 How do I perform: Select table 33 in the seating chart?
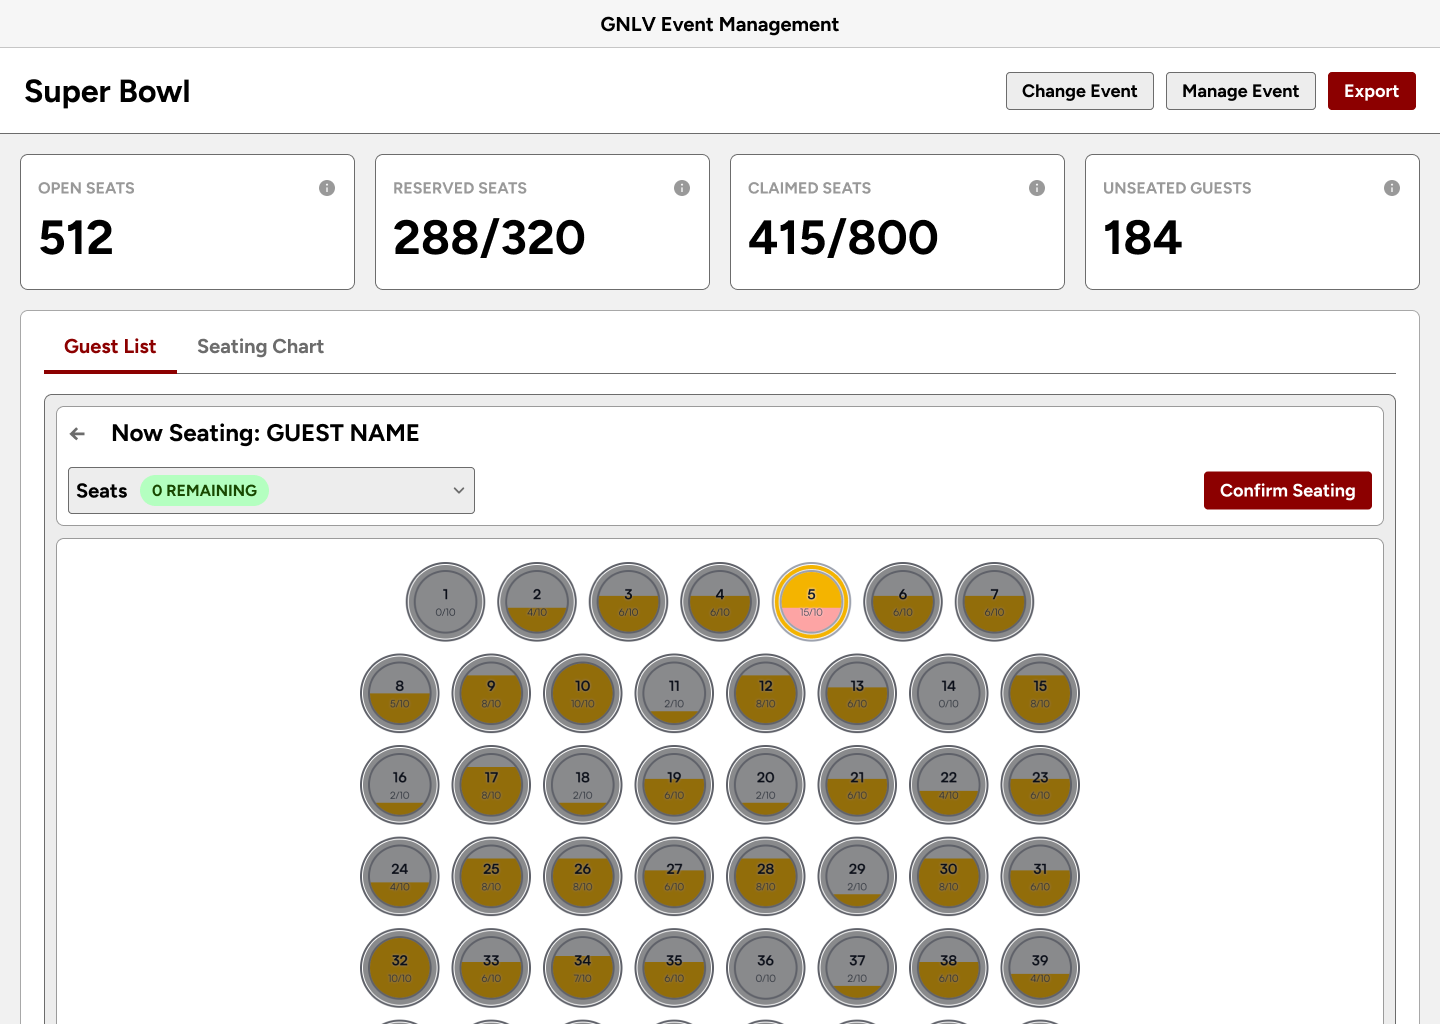pos(491,968)
